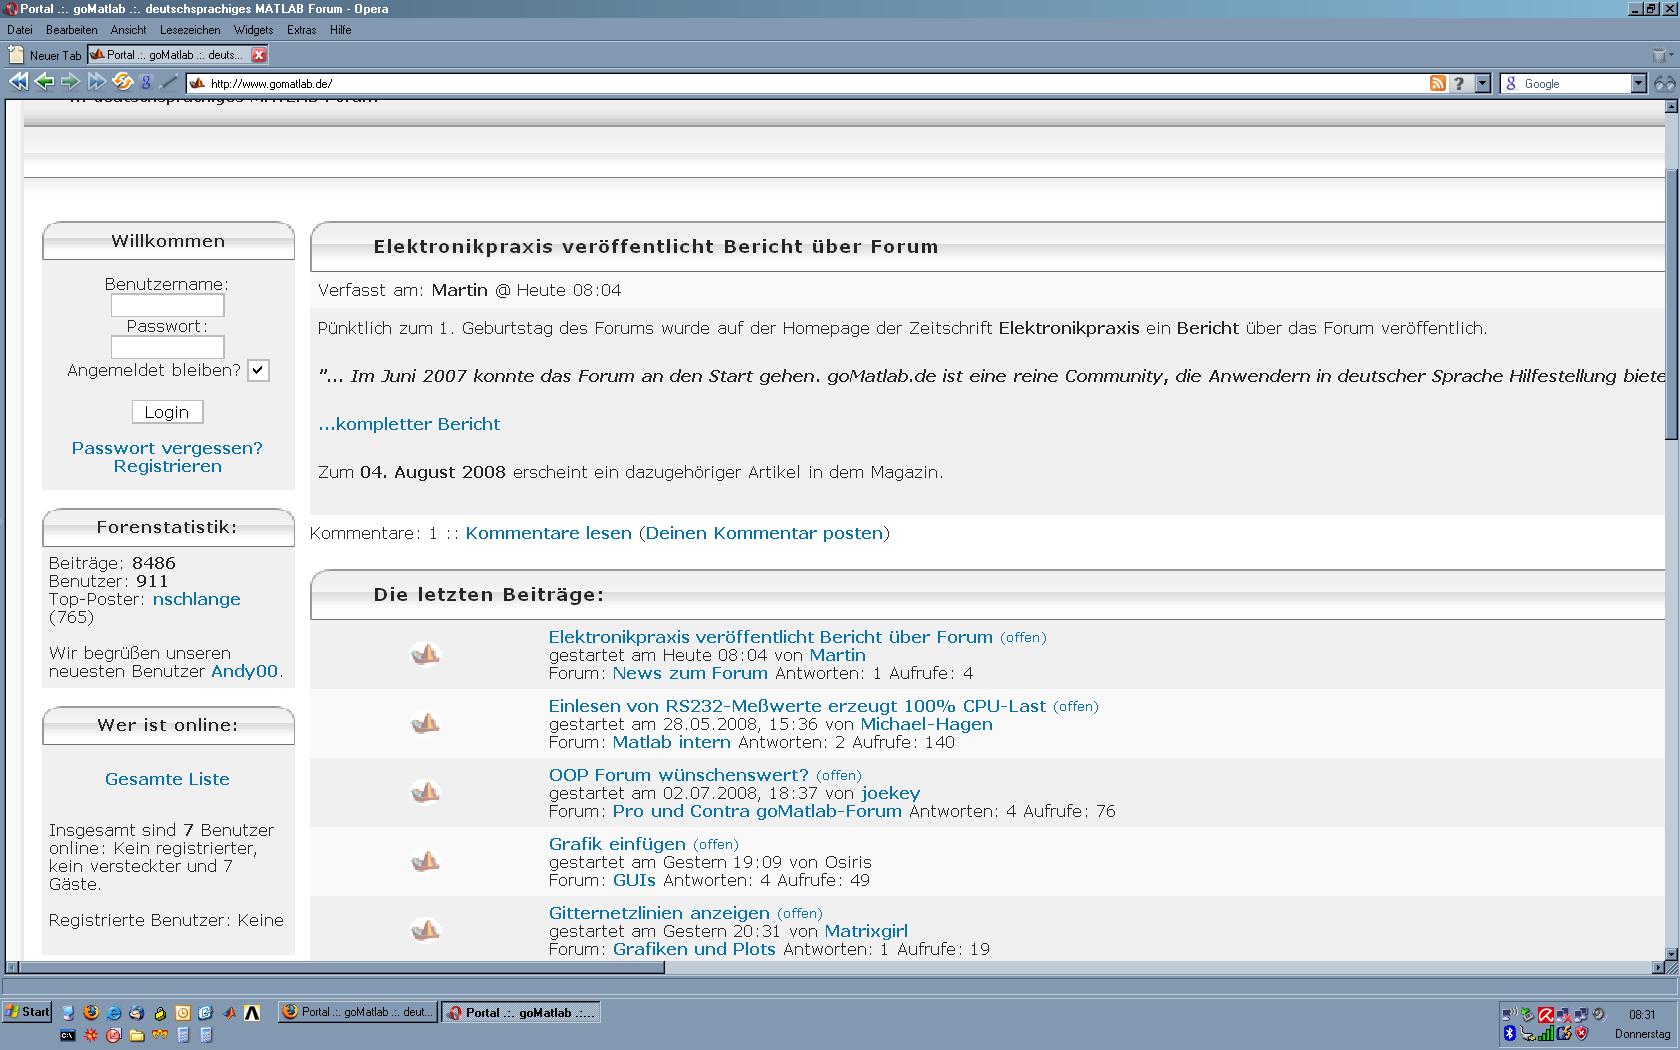The height and width of the screenshot is (1050, 1680).
Task: Click the Back arrow button
Action: point(44,83)
